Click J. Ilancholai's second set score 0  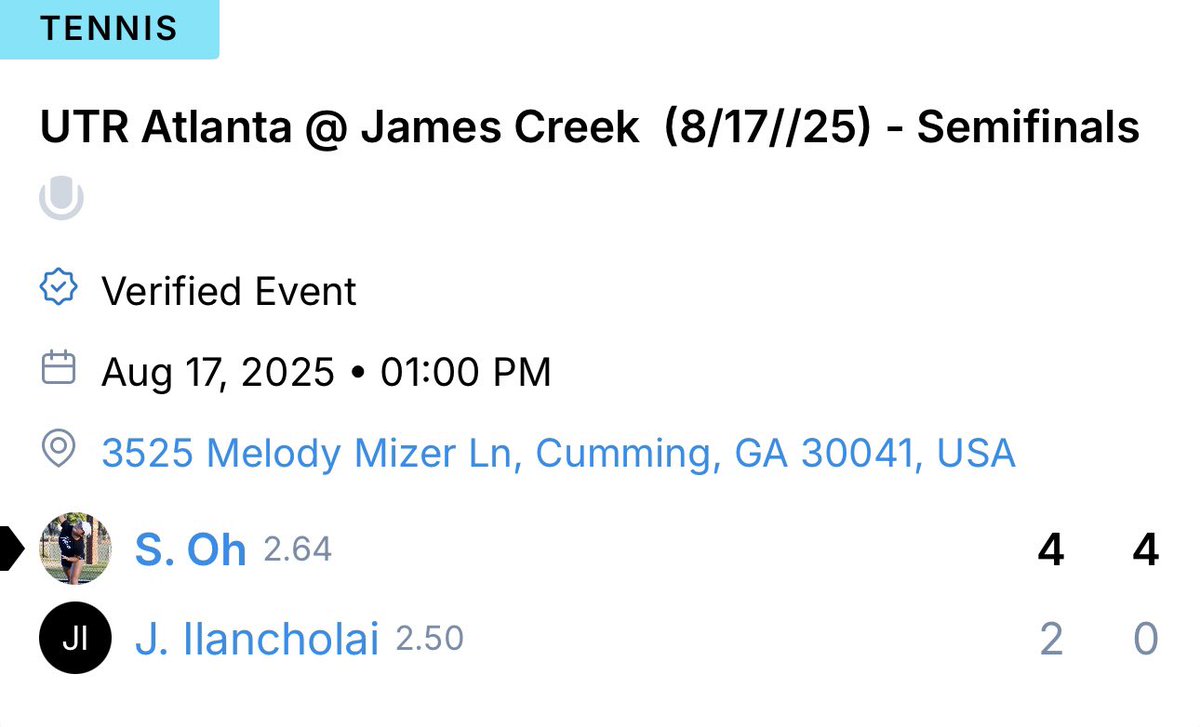pyautogui.click(x=1146, y=640)
